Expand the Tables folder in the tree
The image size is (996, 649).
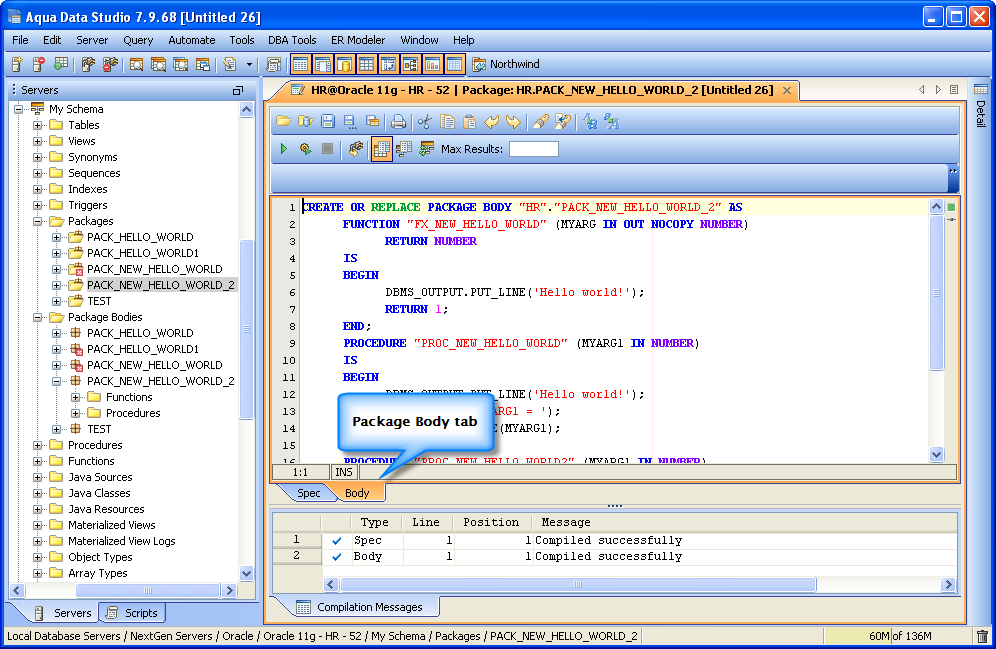(x=38, y=125)
